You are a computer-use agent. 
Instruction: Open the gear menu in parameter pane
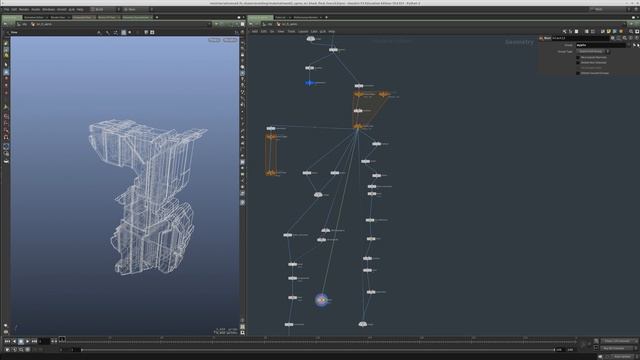(x=613, y=38)
